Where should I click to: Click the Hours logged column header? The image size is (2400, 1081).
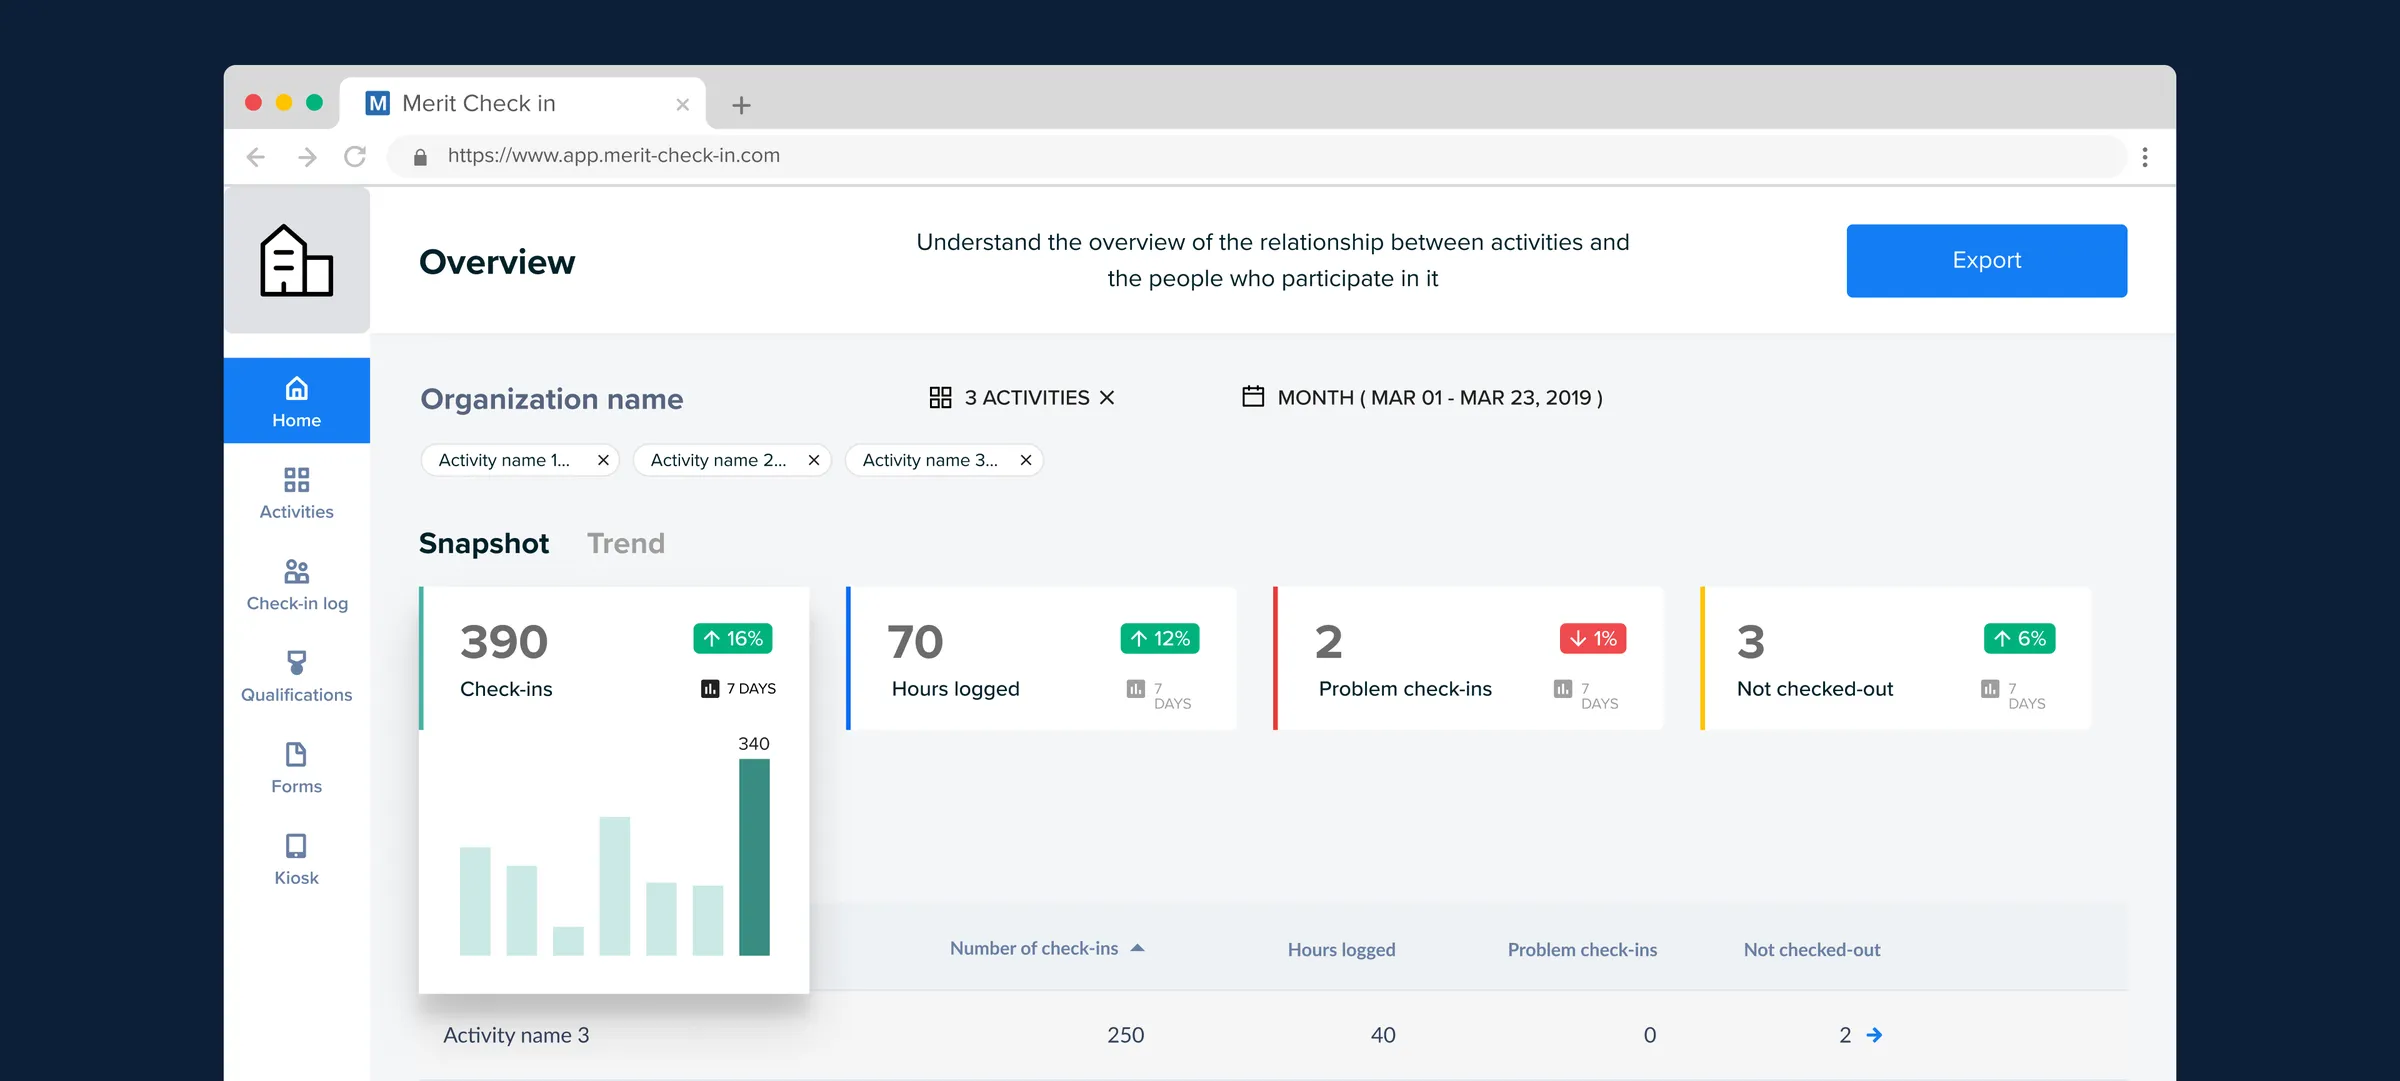click(1341, 949)
